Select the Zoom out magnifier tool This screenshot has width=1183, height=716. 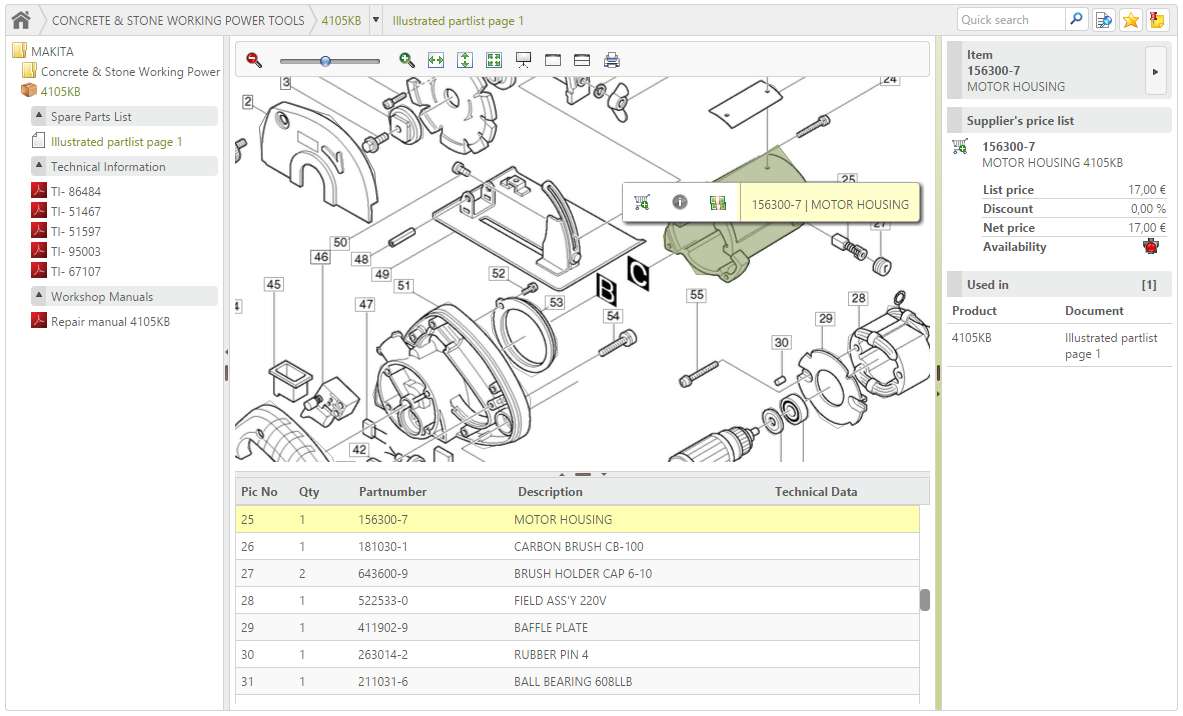coord(254,60)
